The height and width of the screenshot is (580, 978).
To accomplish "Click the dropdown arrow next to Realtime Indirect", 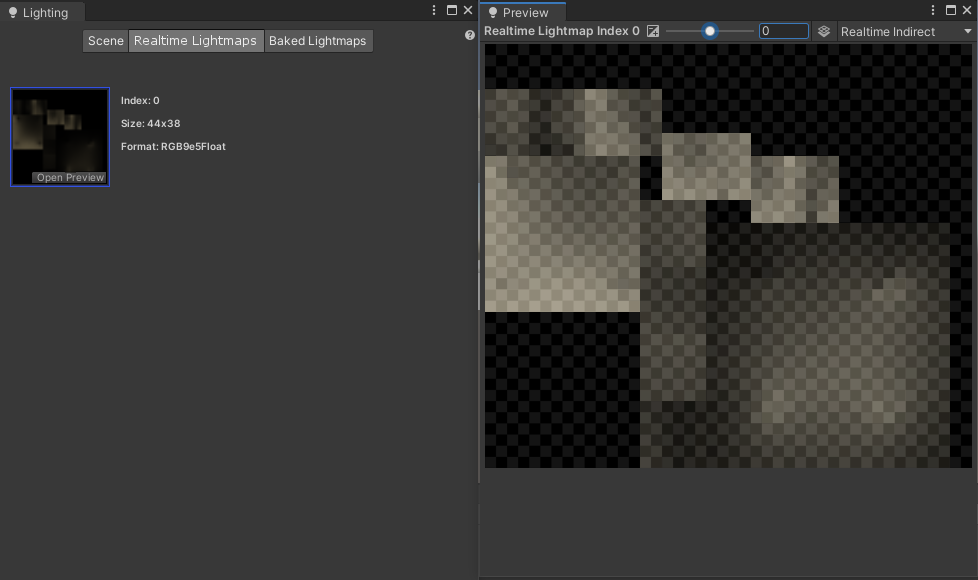I will (x=967, y=31).
